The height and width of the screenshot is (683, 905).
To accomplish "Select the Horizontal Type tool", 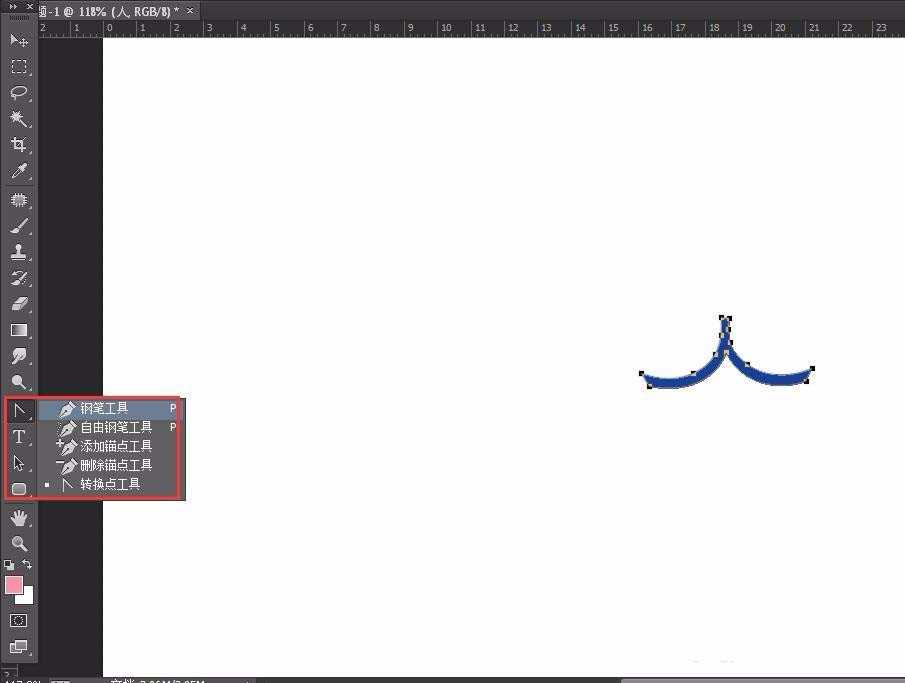I will tap(18, 437).
